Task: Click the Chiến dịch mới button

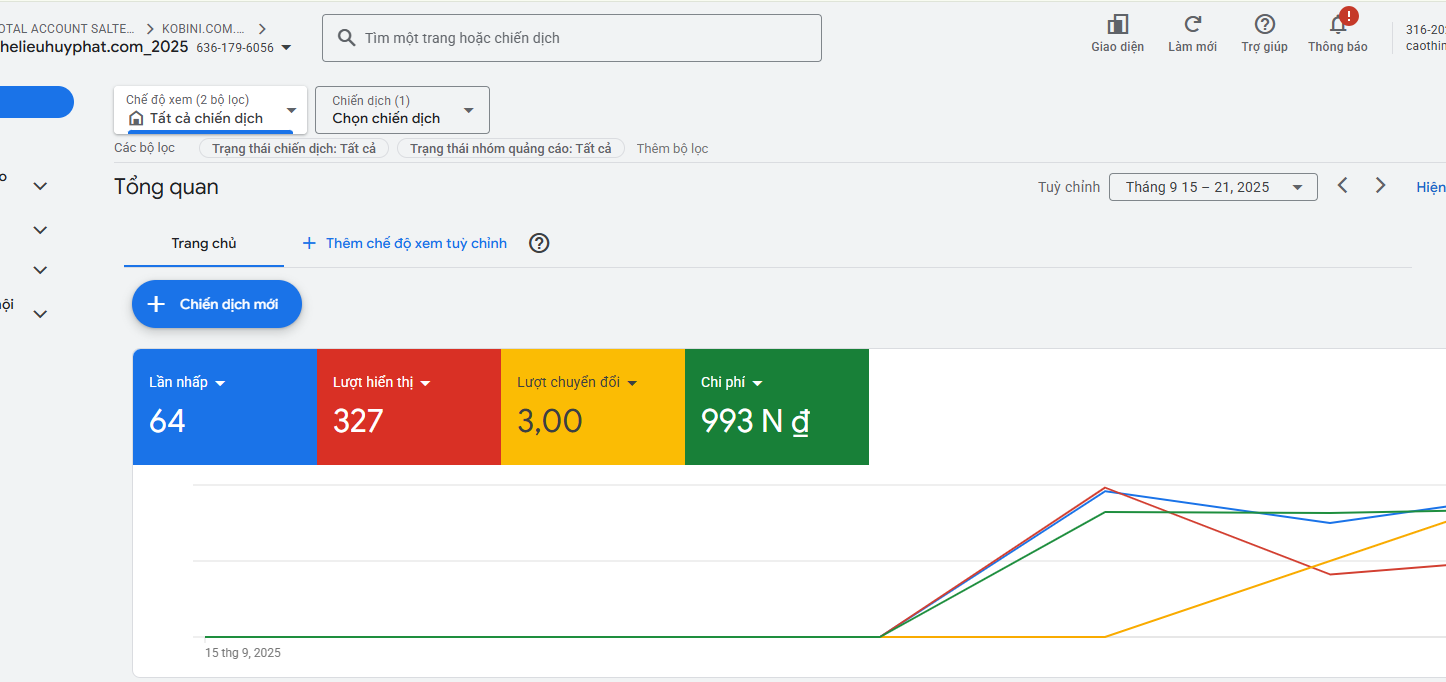Action: [x=217, y=304]
